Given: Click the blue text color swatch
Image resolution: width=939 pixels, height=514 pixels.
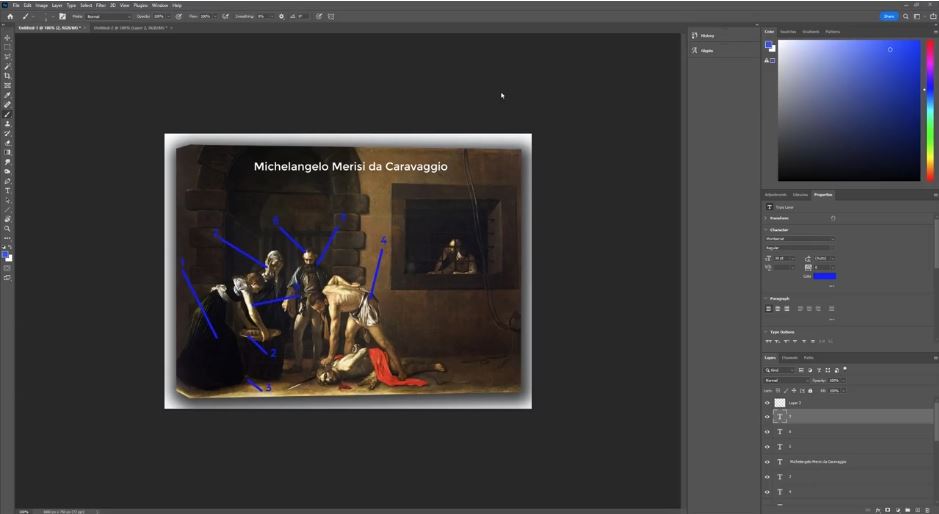Looking at the screenshot, I should click(x=824, y=276).
